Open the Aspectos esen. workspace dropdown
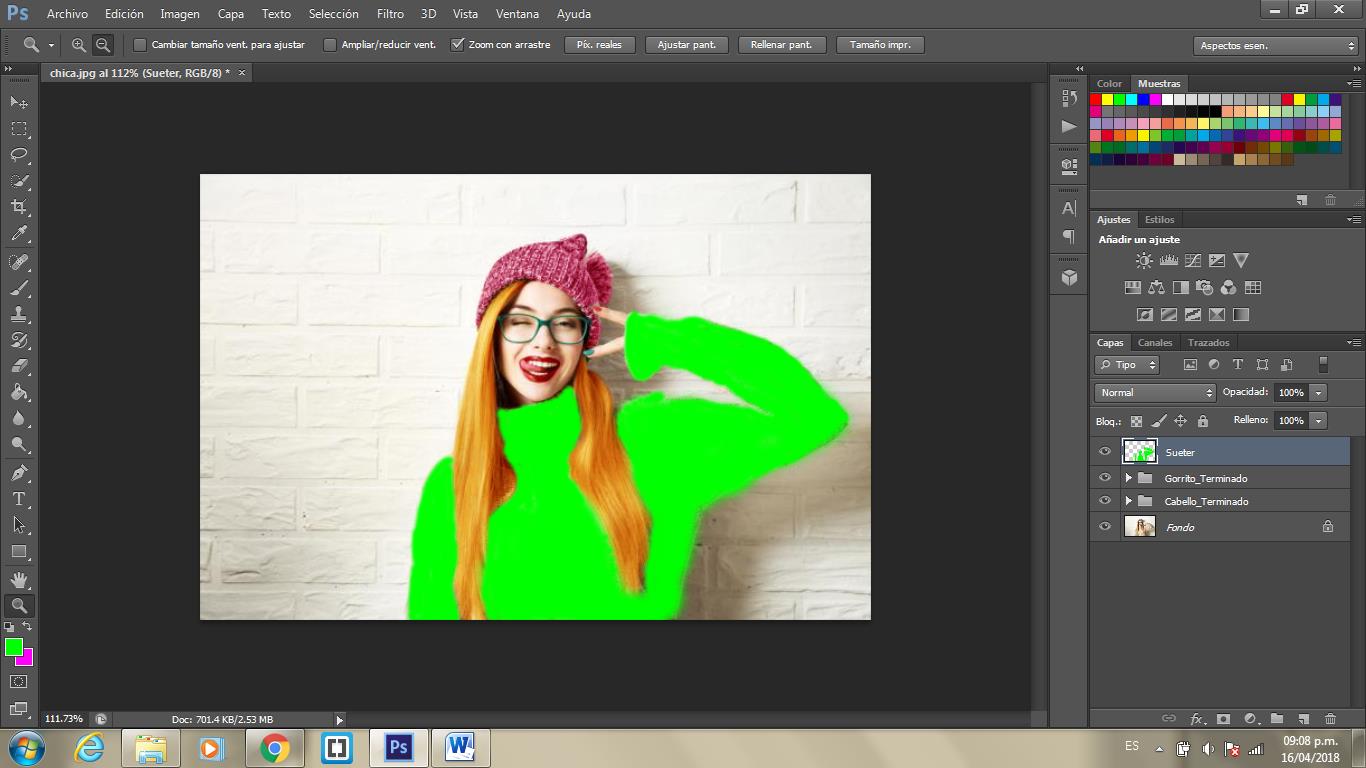Viewport: 1366px width, 768px height. click(x=1276, y=46)
